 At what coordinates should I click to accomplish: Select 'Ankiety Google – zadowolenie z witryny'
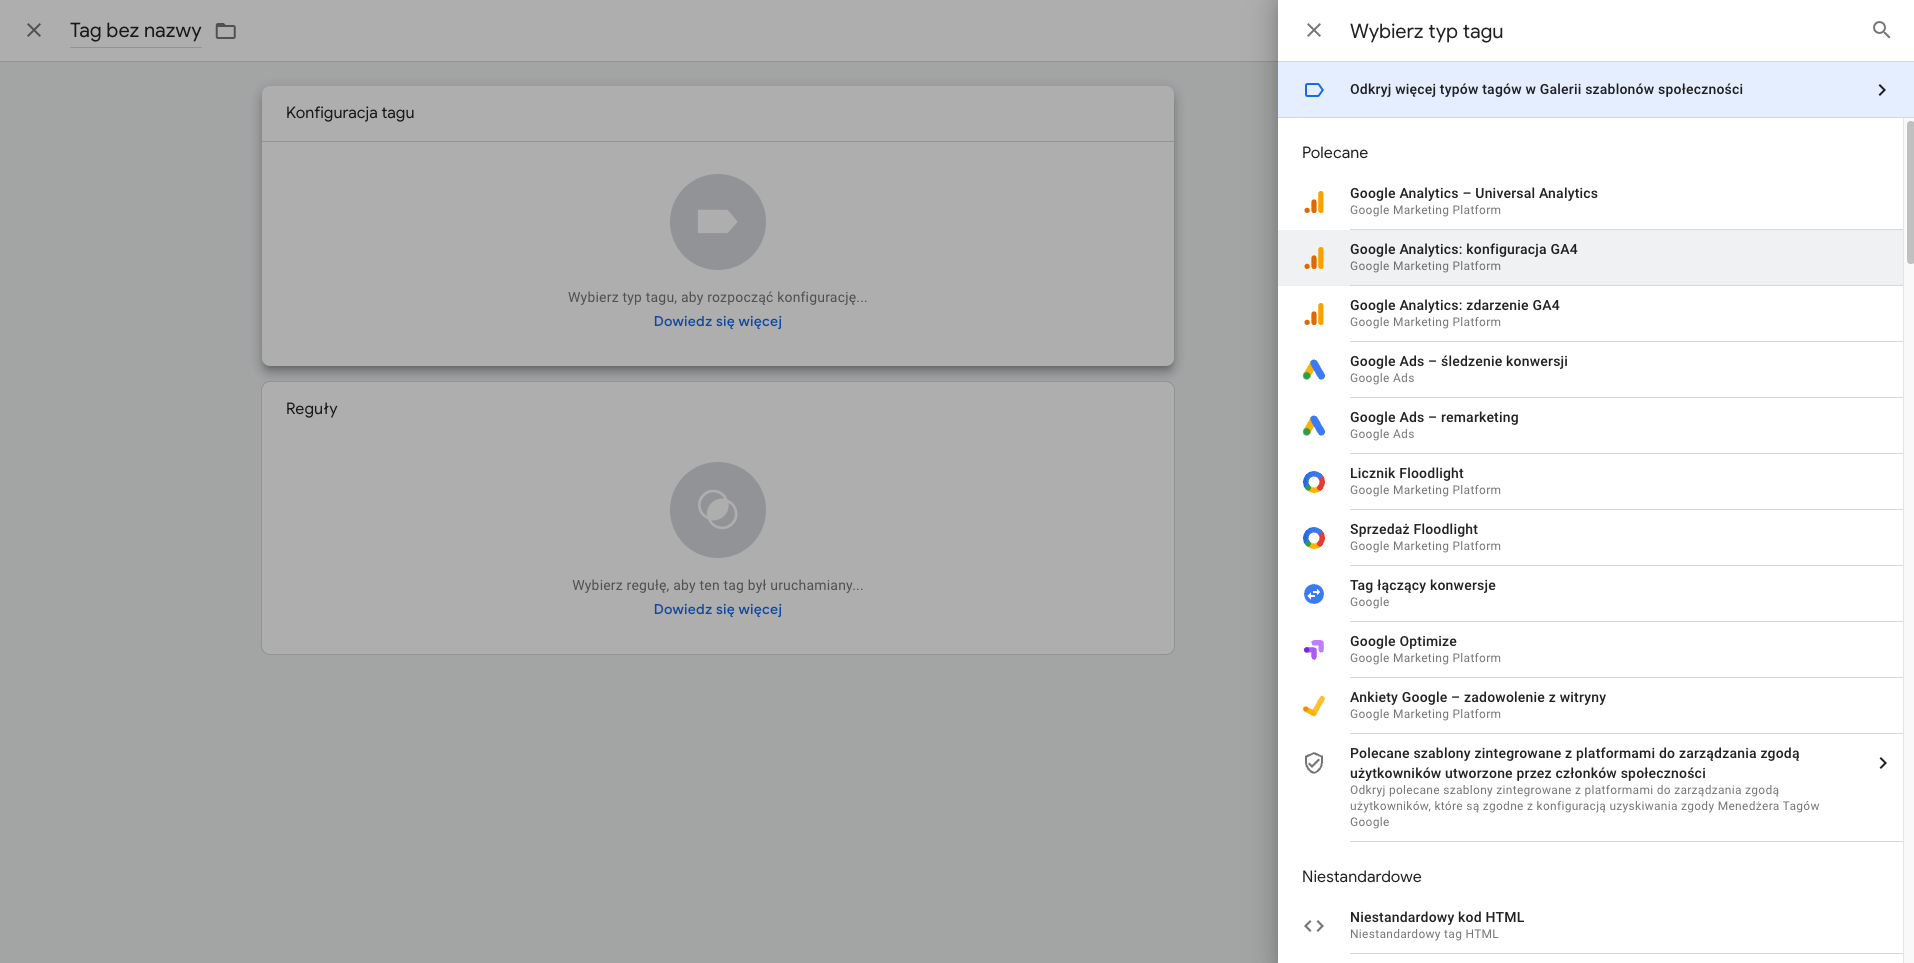tap(1590, 706)
